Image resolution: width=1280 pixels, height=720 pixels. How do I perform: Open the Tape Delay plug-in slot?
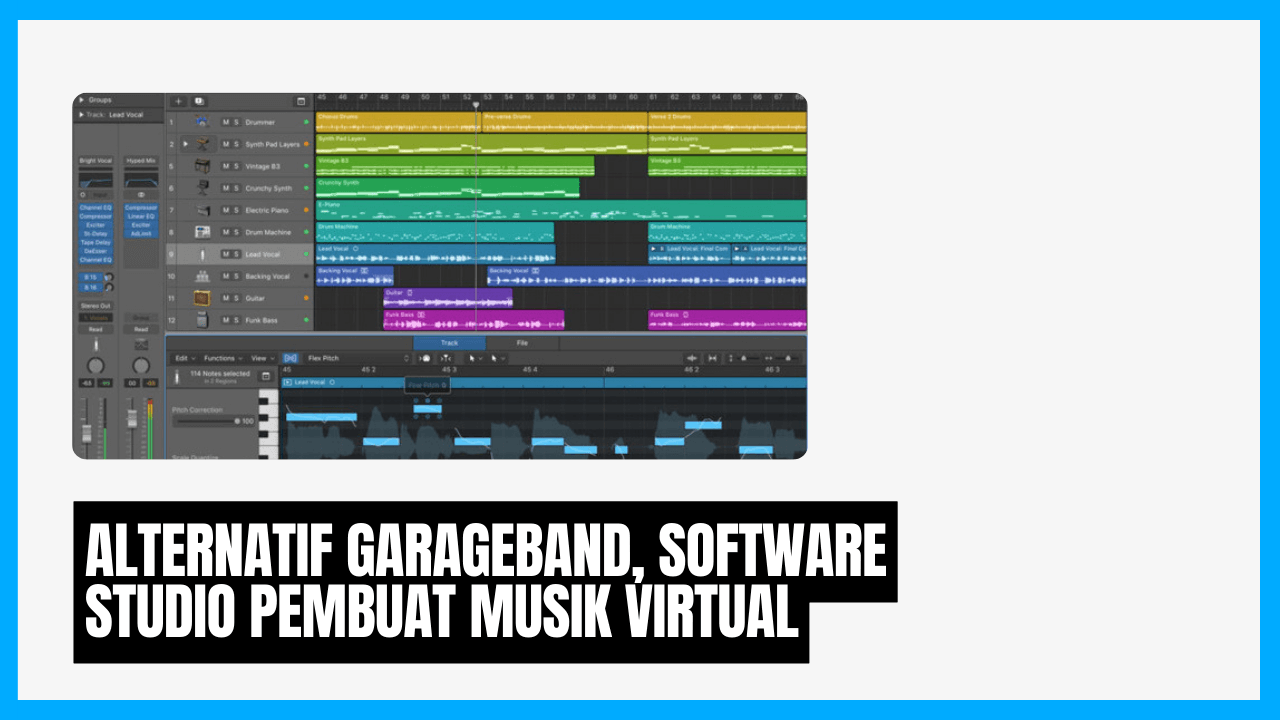pos(96,242)
